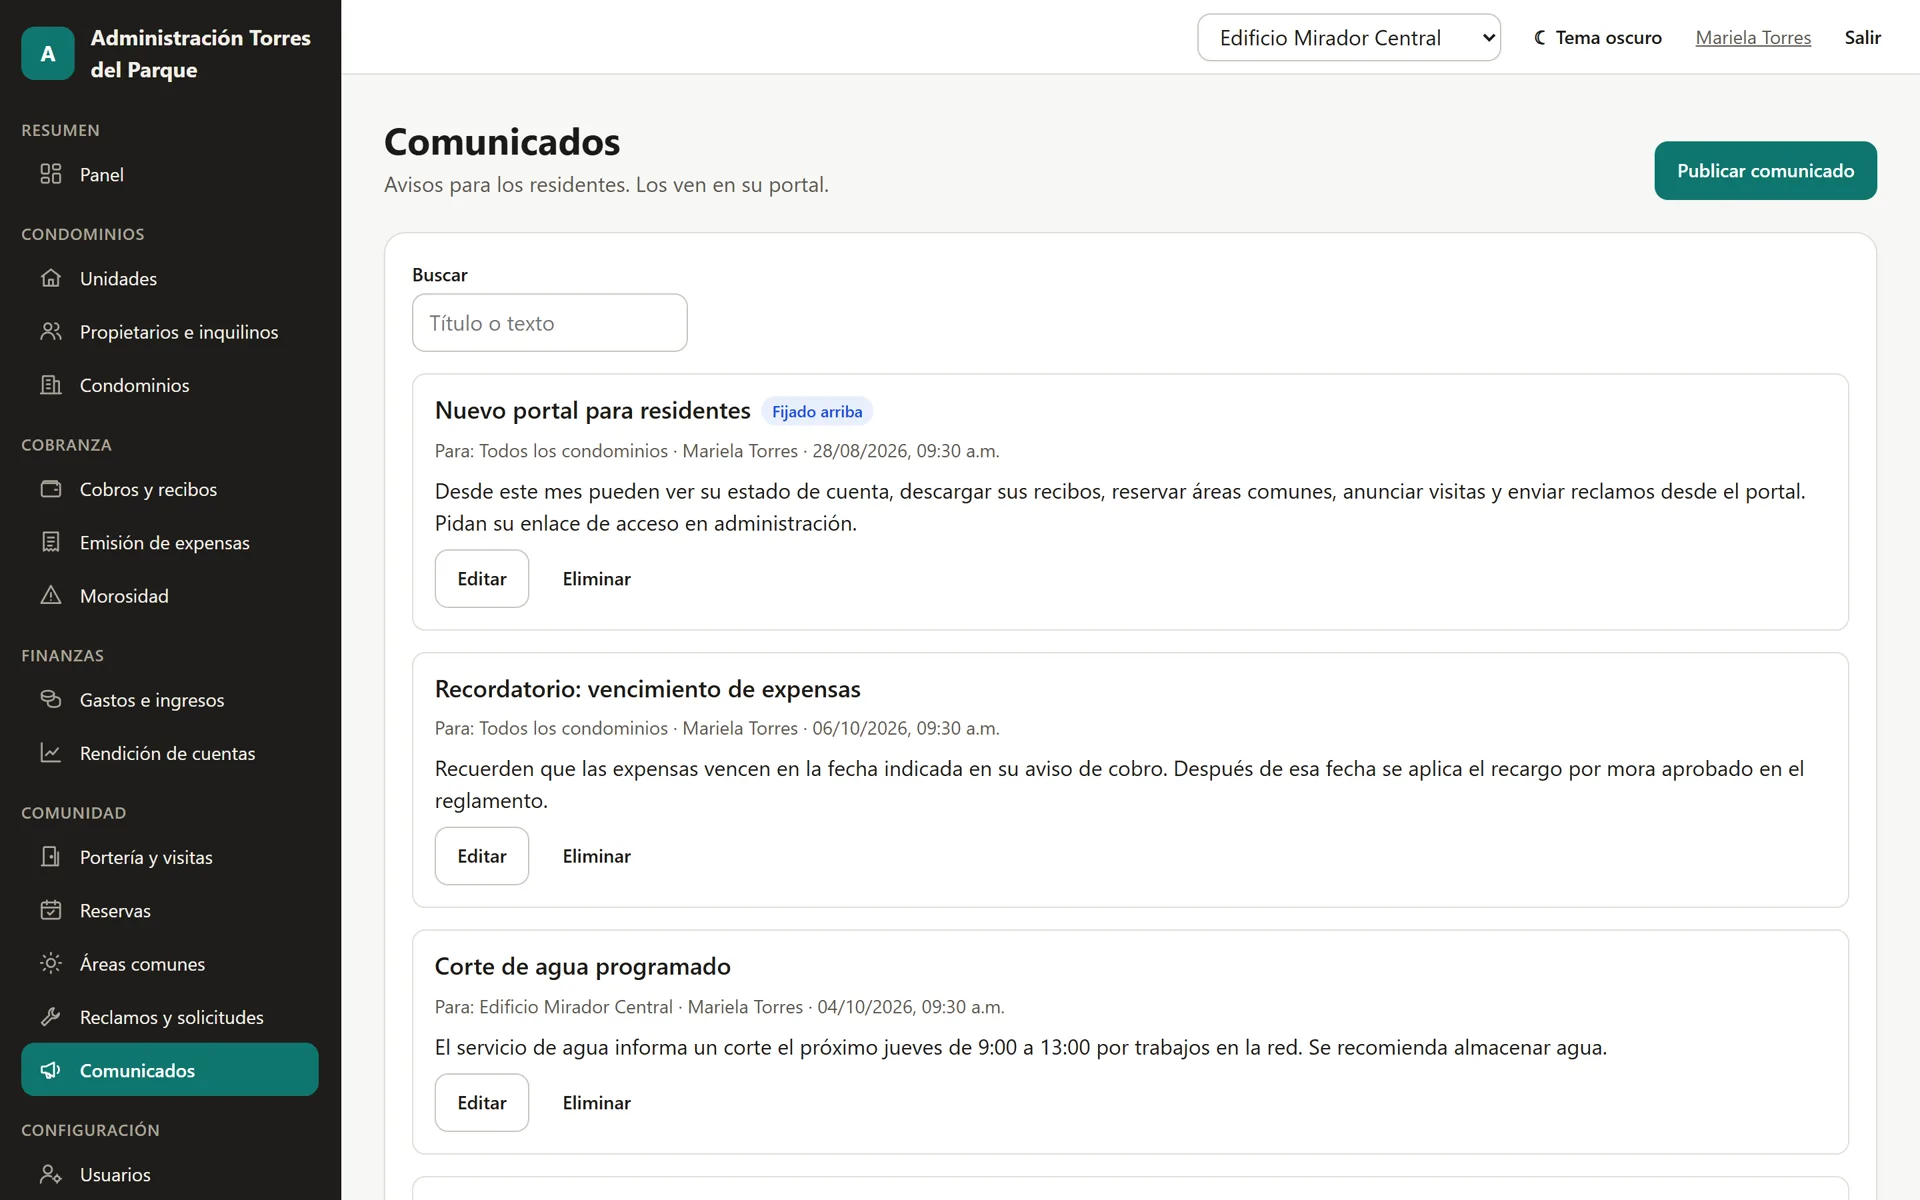The width and height of the screenshot is (1920, 1200).
Task: Click the Áreas comunes sun icon
Action: tap(51, 963)
